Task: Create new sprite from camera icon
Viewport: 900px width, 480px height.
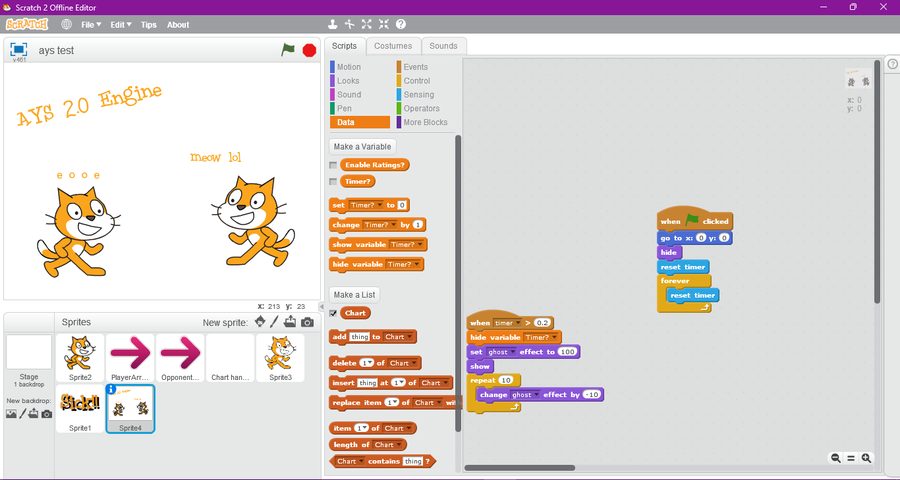Action: point(308,322)
